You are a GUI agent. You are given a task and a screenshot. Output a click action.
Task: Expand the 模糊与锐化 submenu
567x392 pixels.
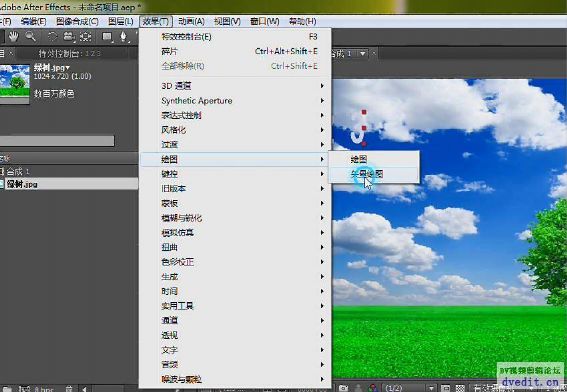tap(235, 218)
